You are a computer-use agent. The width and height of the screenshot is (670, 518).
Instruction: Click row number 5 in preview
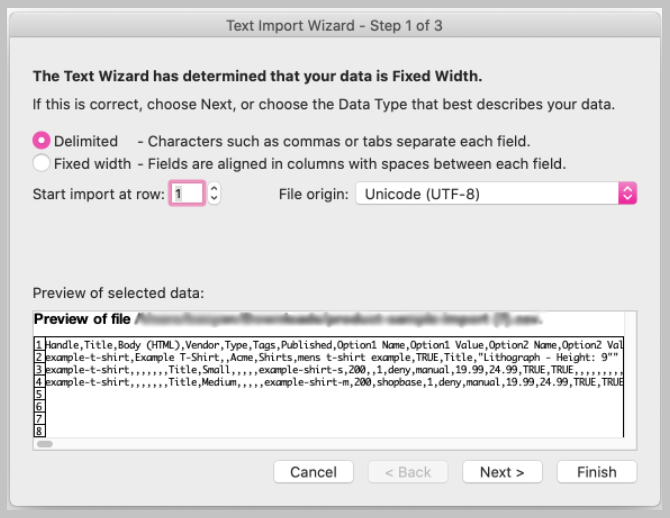click(x=39, y=394)
